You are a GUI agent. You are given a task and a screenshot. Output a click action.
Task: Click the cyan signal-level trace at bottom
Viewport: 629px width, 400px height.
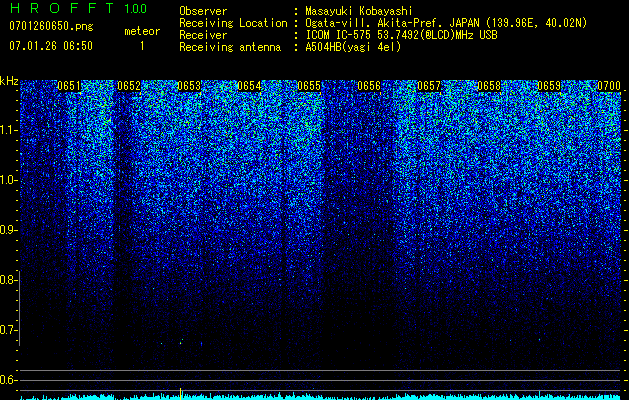coord(321,397)
